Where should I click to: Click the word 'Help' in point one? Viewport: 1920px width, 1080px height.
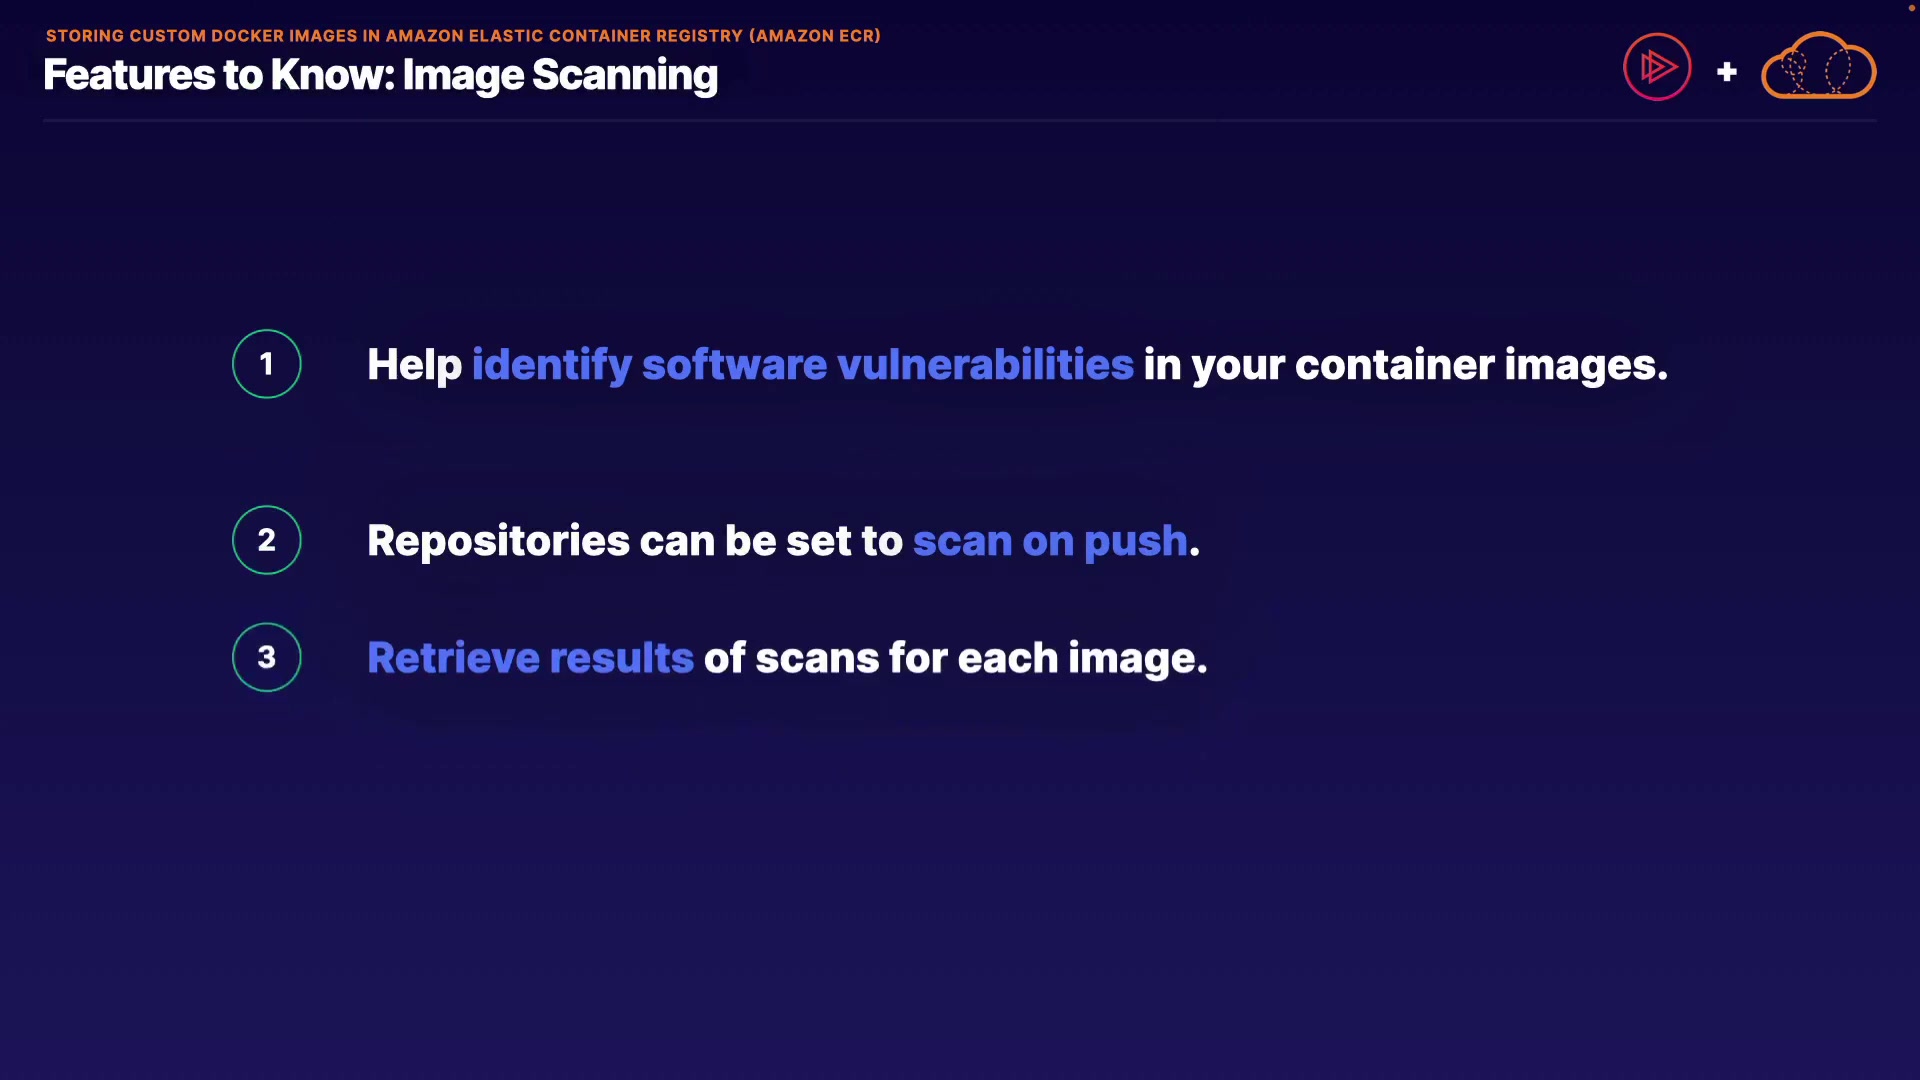point(414,364)
